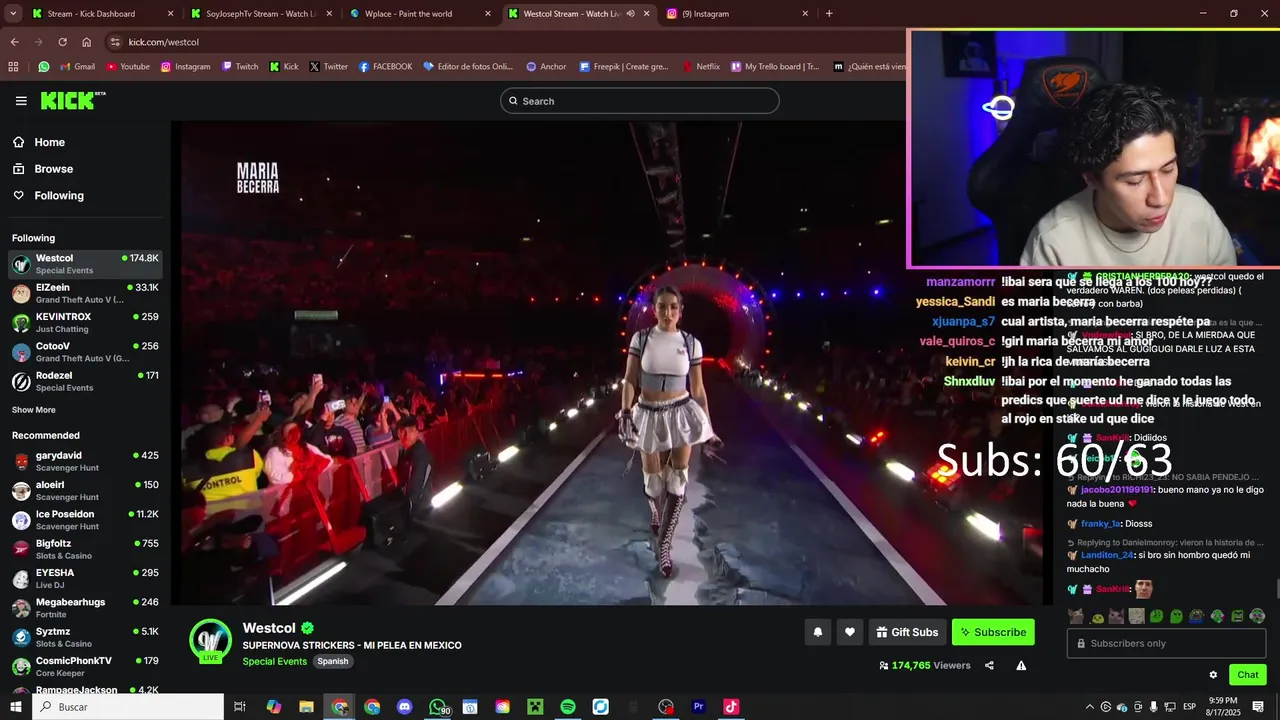Click the Kick logo
Viewport: 1280px width, 720px height.
pos(72,100)
